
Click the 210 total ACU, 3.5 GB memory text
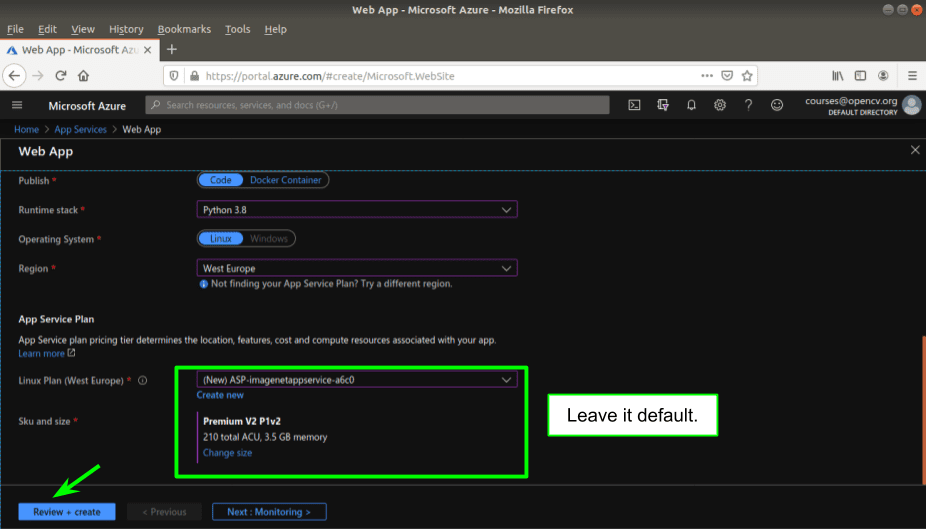(x=265, y=437)
